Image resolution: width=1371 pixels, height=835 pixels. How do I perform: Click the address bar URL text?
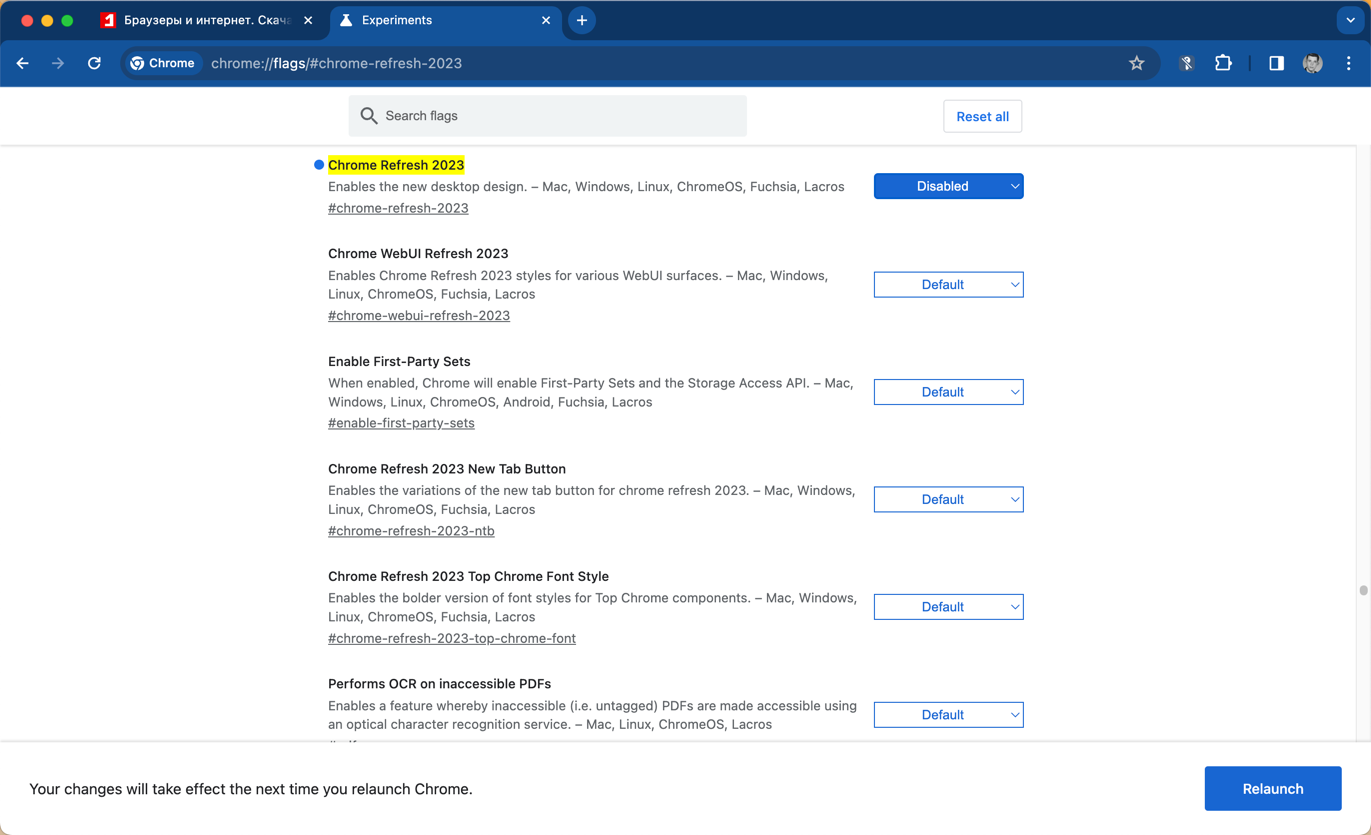click(336, 63)
